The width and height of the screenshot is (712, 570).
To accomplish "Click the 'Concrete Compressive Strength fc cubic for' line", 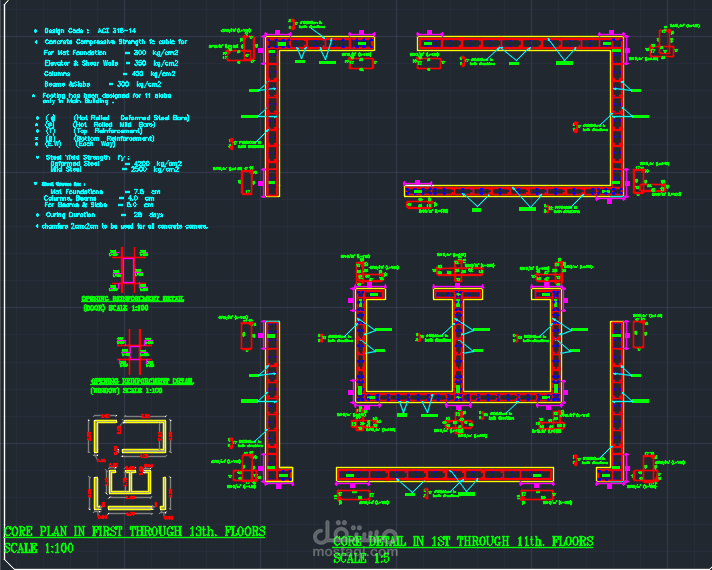I will tap(115, 42).
